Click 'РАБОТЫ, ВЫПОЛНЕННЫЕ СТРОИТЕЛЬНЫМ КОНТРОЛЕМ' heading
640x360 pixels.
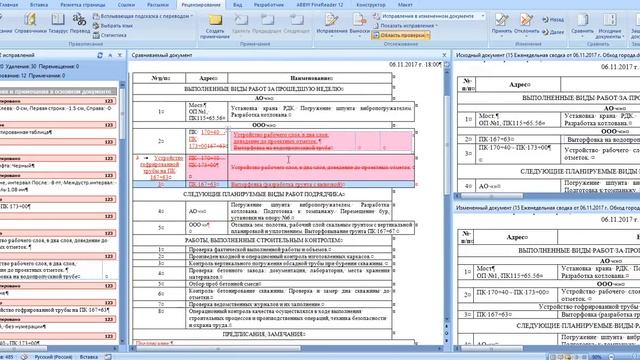264,240
